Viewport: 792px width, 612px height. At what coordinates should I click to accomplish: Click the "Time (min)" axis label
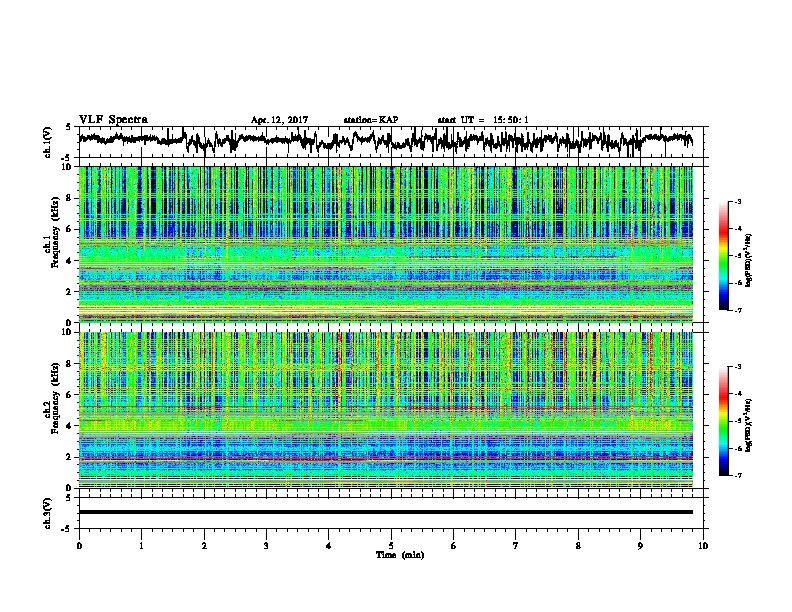[400, 555]
